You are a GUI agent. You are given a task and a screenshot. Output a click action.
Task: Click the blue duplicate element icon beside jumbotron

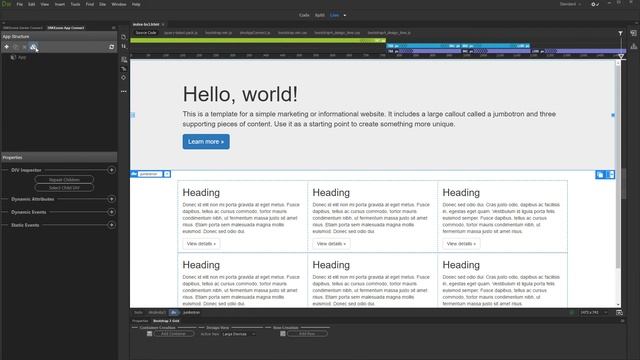[x=600, y=175]
